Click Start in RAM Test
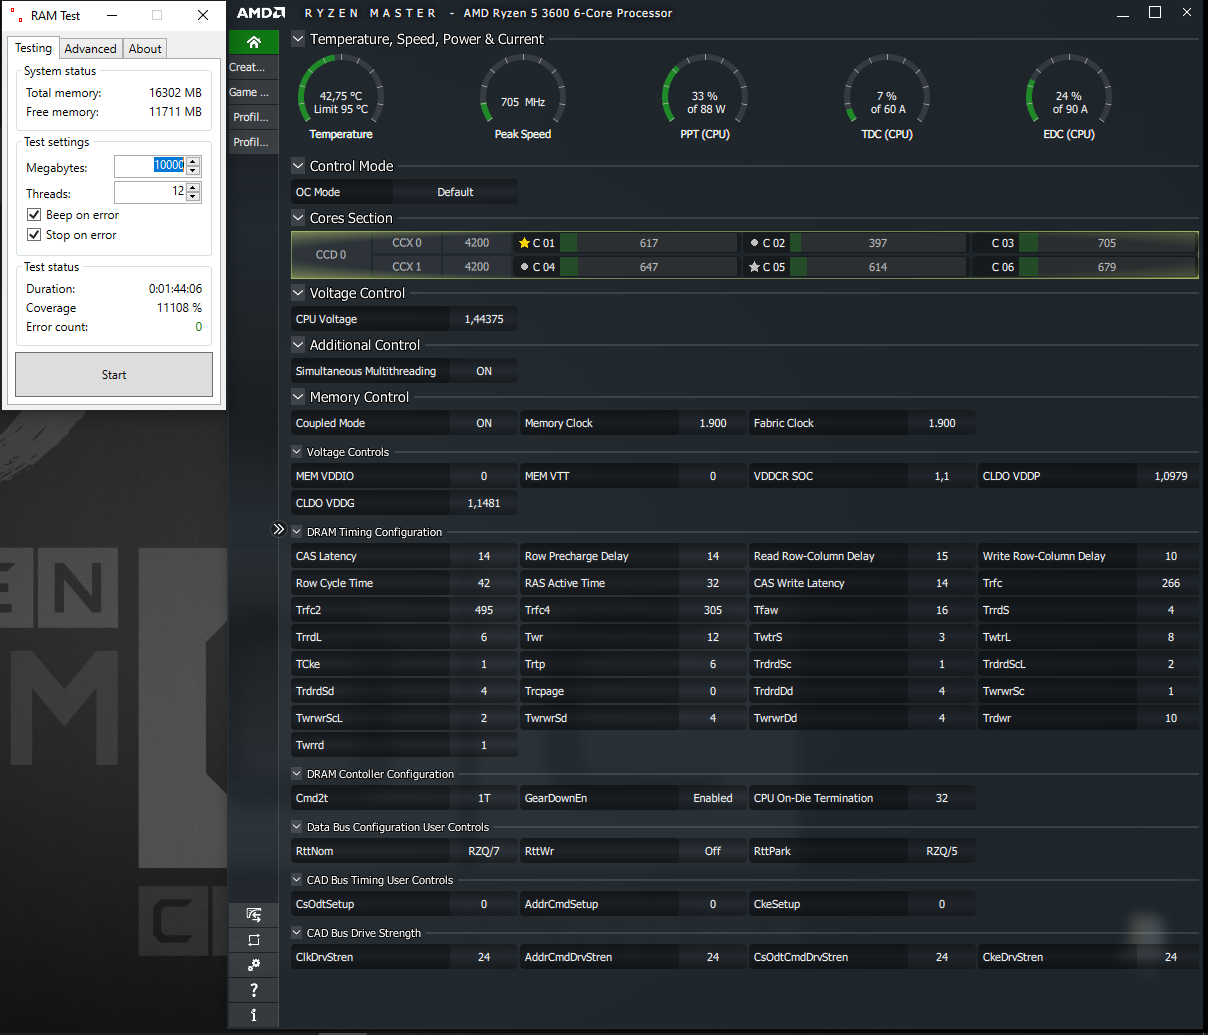 click(114, 375)
